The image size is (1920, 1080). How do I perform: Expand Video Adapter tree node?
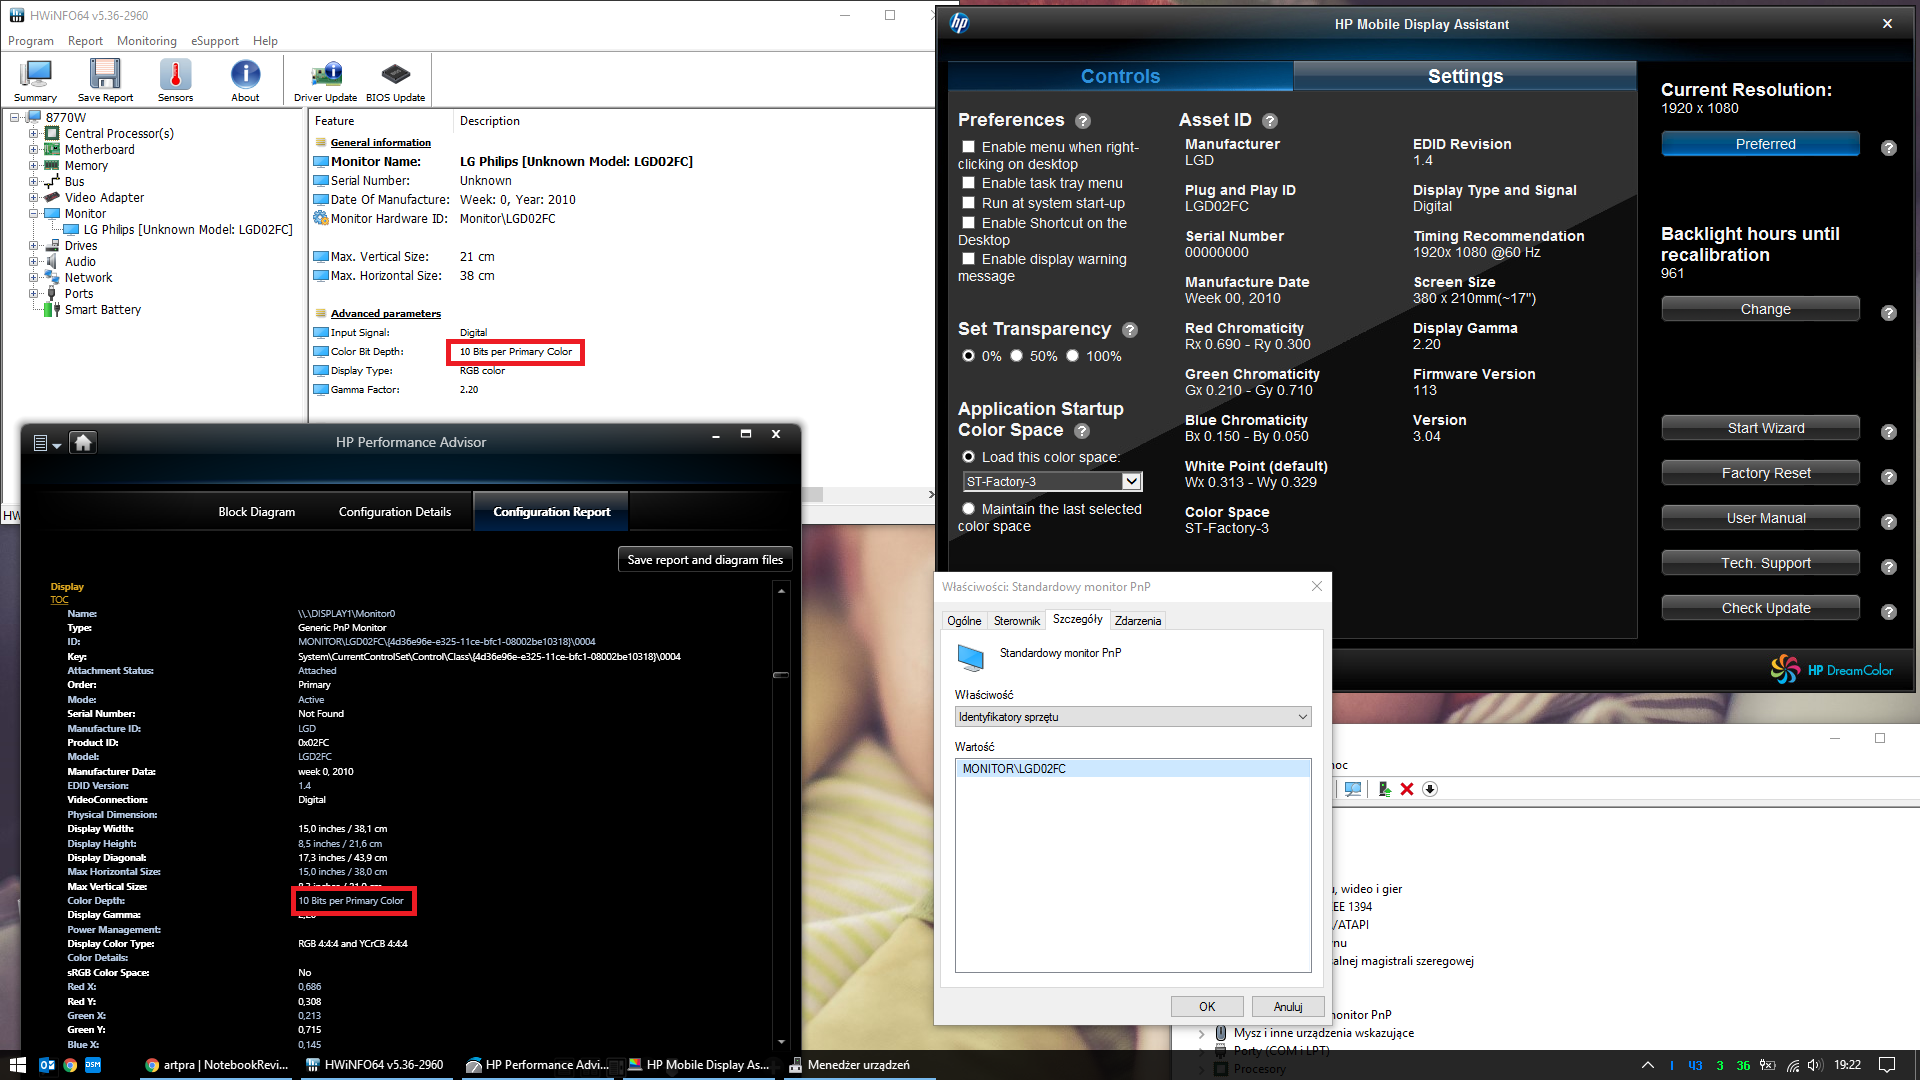(x=34, y=198)
